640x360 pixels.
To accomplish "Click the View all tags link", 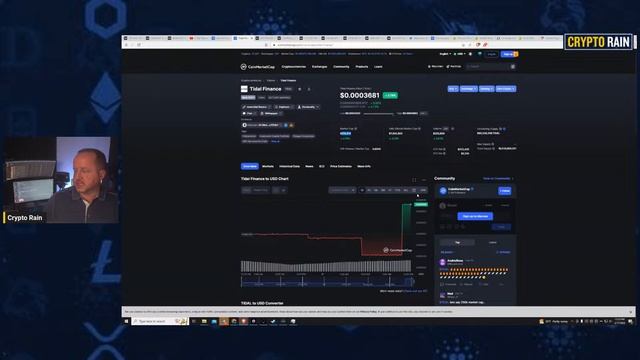I will coord(276,141).
